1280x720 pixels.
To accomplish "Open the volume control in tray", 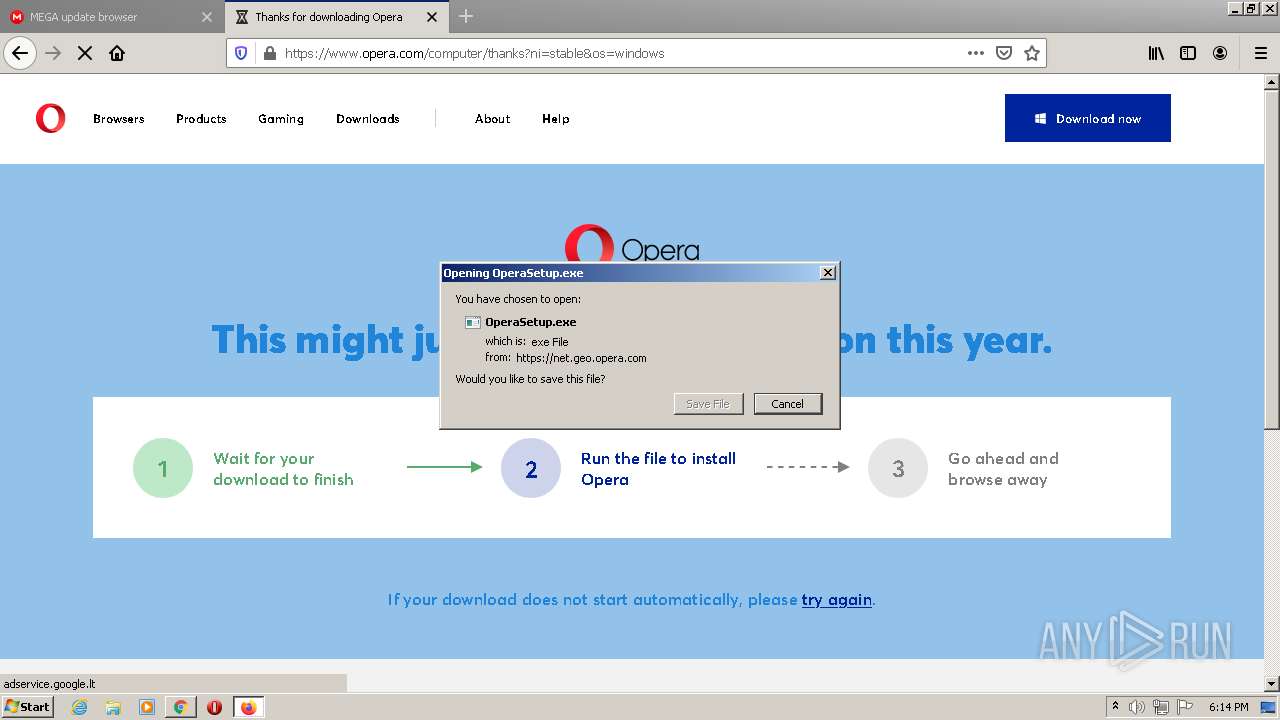I will (1137, 707).
